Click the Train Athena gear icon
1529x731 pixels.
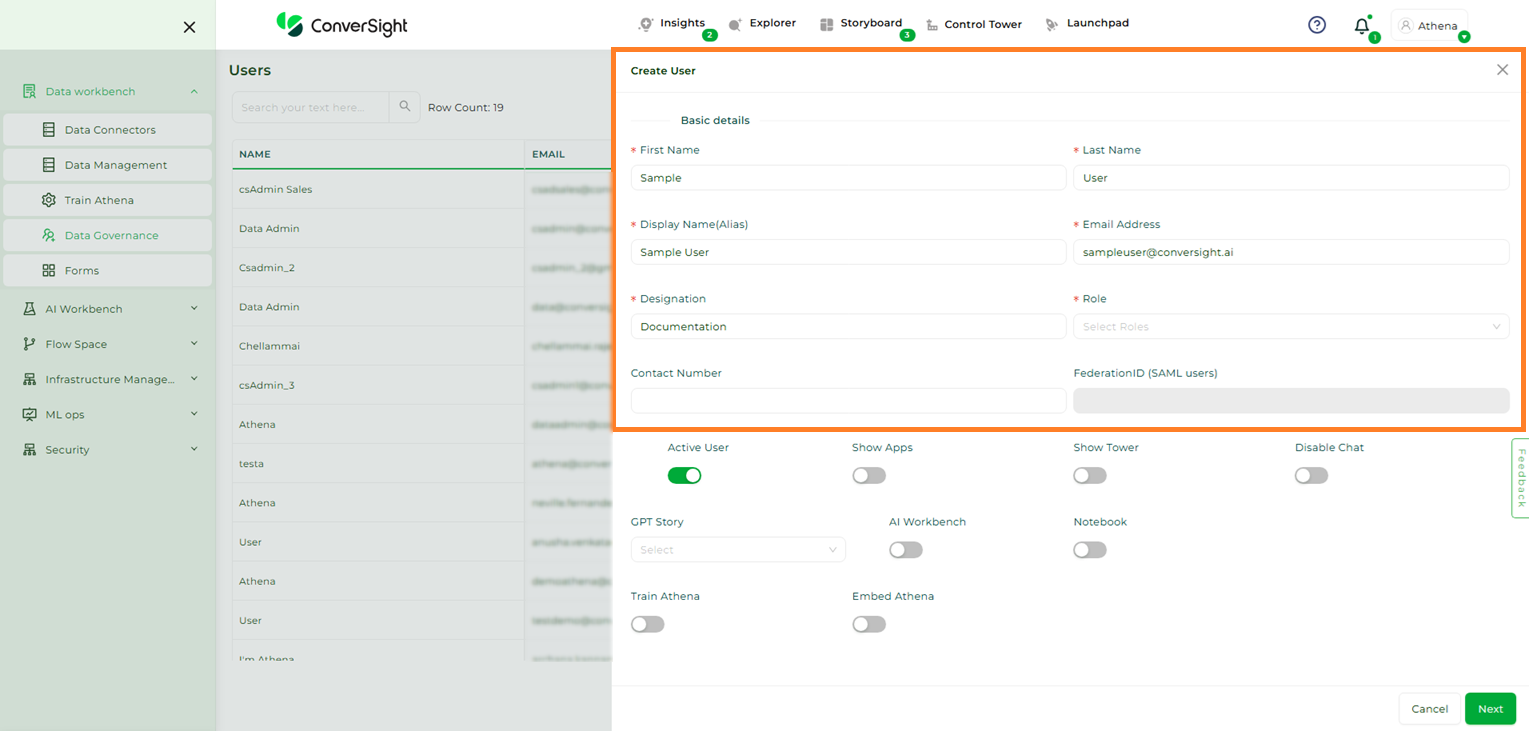coord(48,200)
